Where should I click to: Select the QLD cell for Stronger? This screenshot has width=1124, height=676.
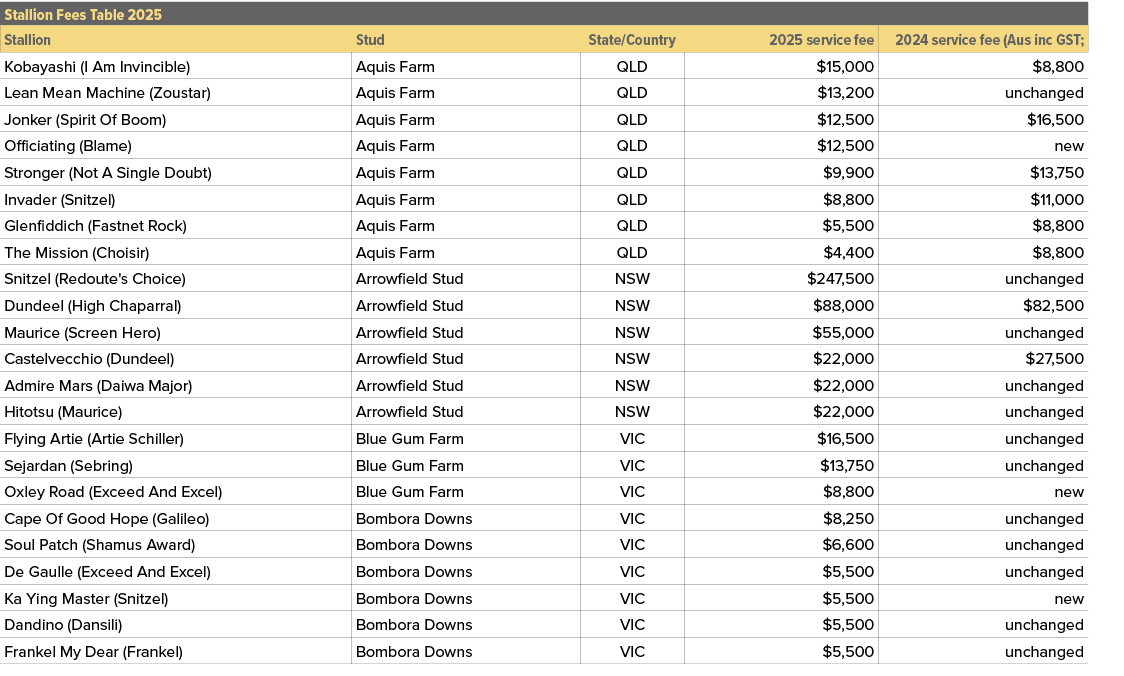pos(632,172)
